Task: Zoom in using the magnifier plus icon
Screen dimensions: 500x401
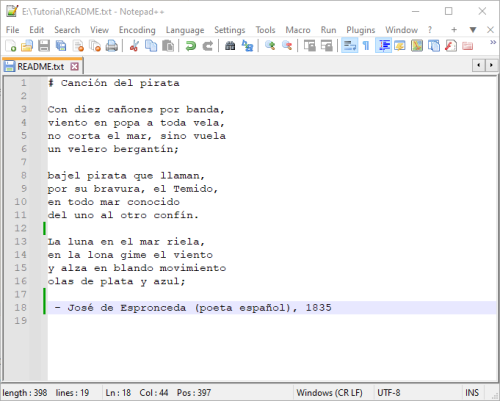Action: point(270,46)
